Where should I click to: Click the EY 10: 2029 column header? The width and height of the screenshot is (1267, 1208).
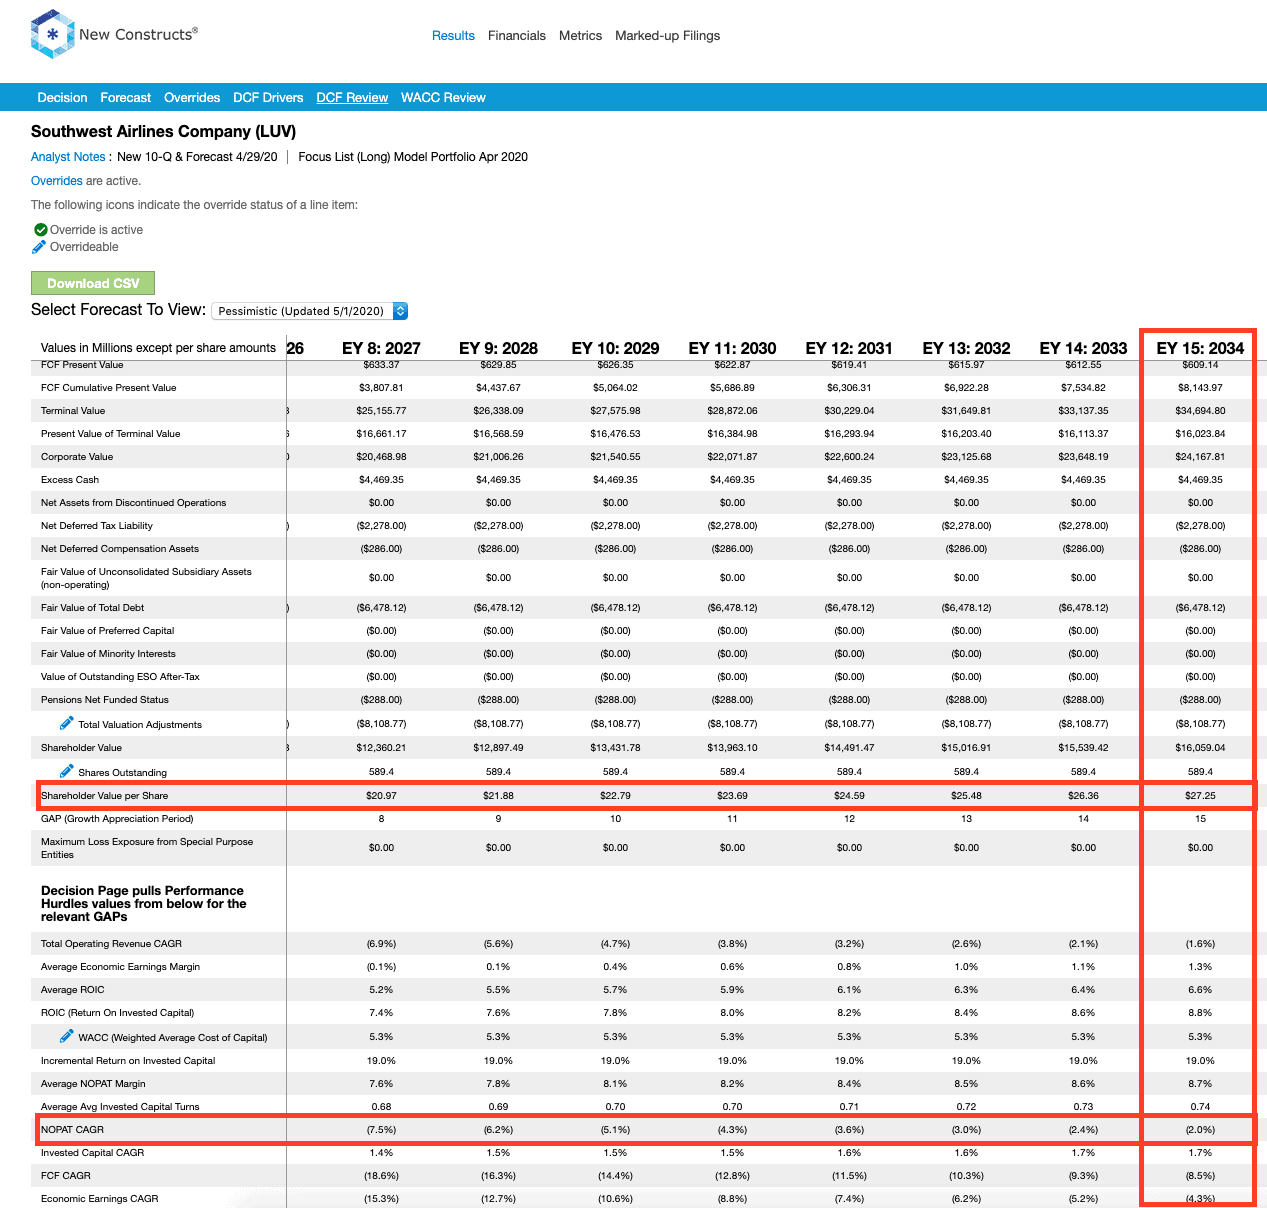tap(615, 348)
